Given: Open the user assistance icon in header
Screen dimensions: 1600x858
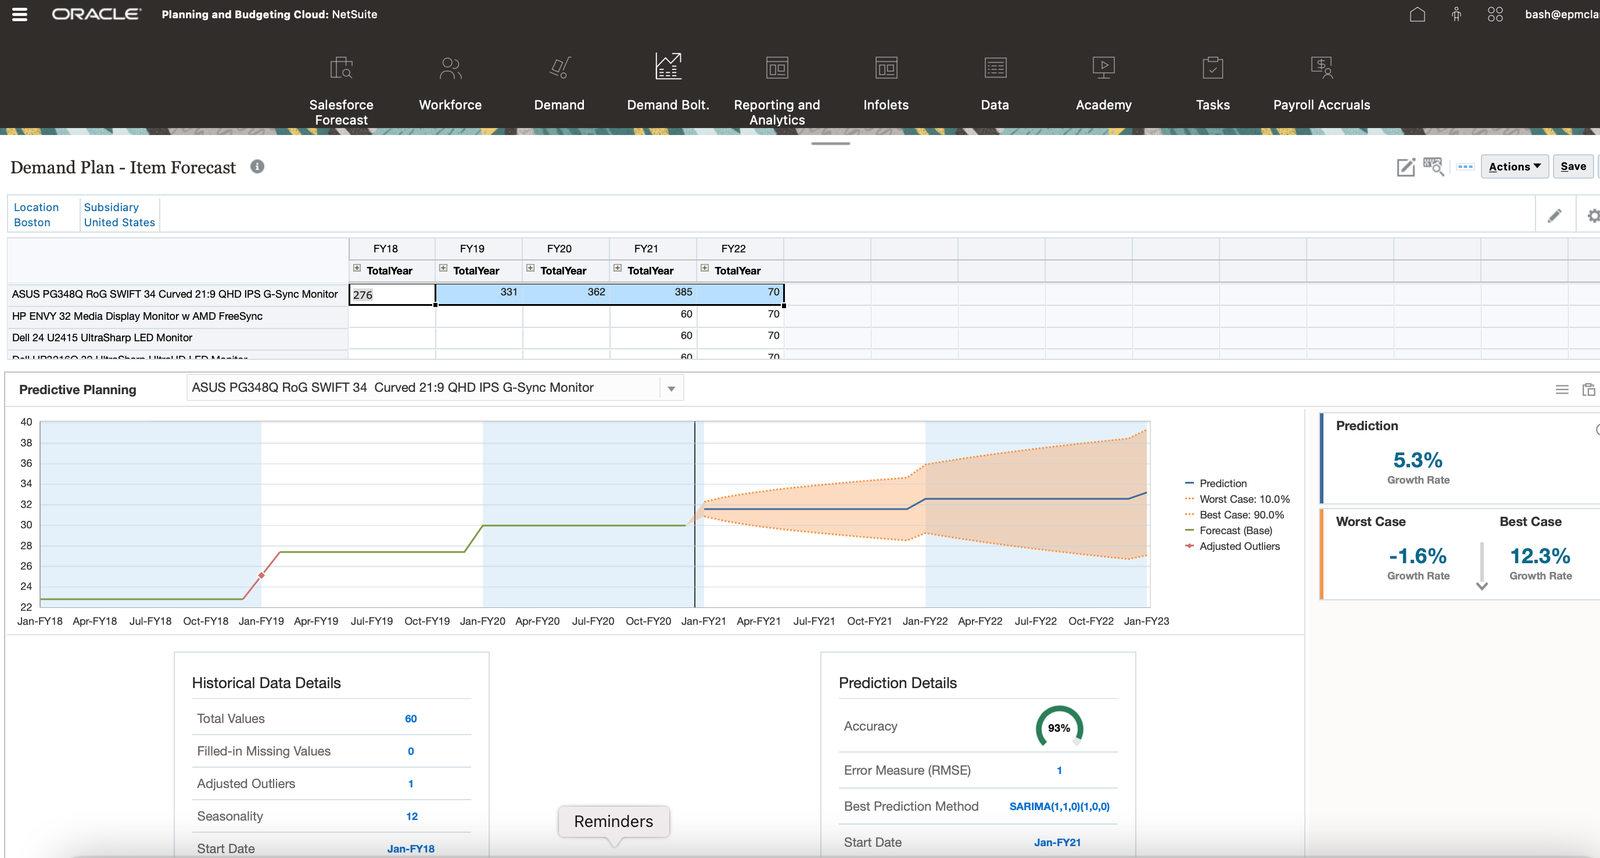Looking at the screenshot, I should click(x=1495, y=14).
